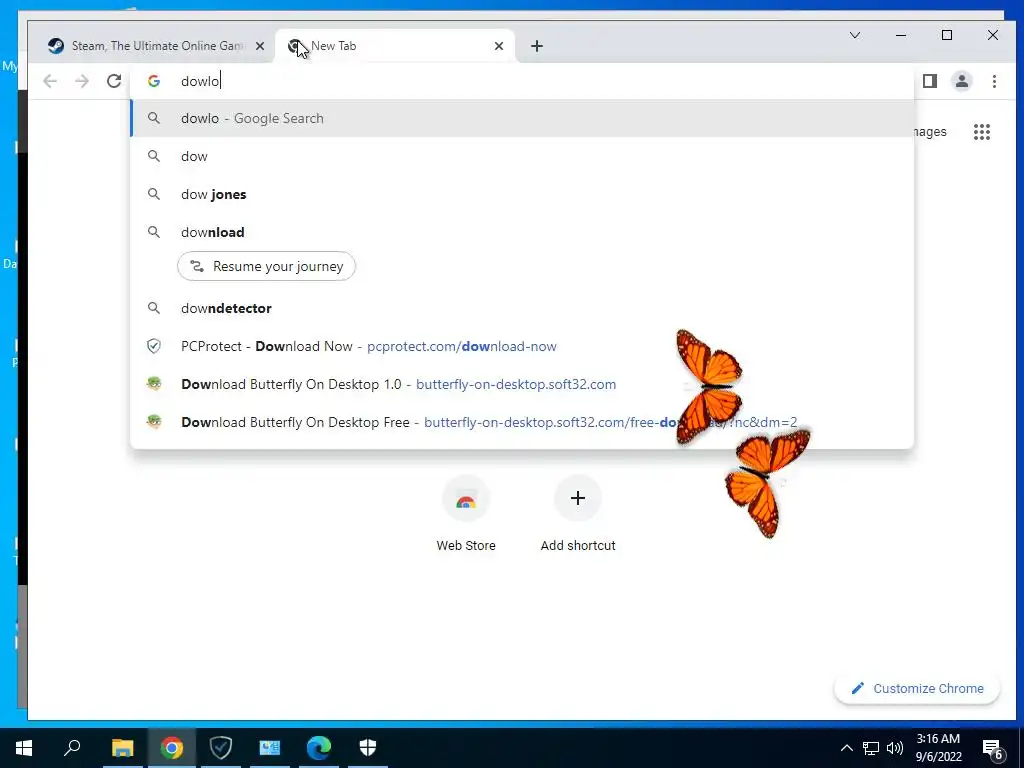Expand the tab search chevron

[x=854, y=35]
